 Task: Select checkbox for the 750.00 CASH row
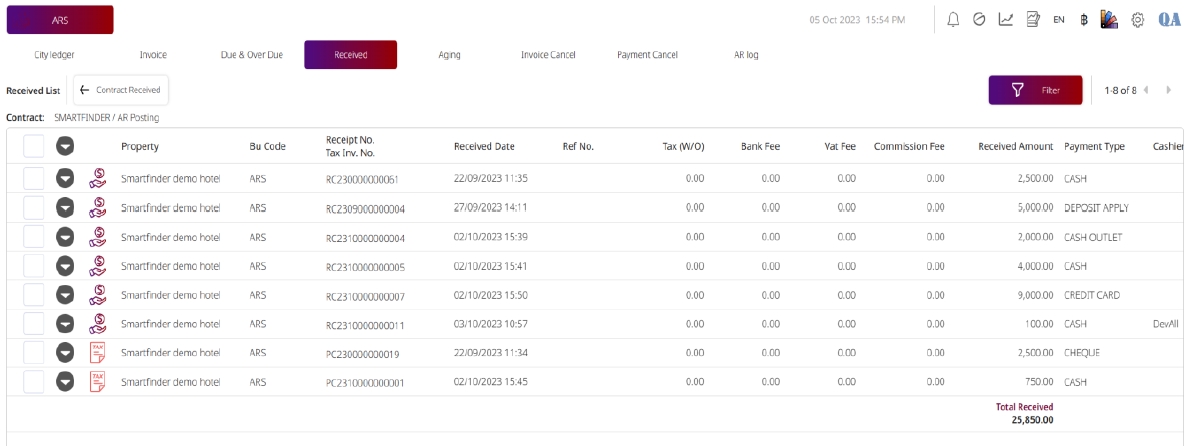(x=34, y=381)
